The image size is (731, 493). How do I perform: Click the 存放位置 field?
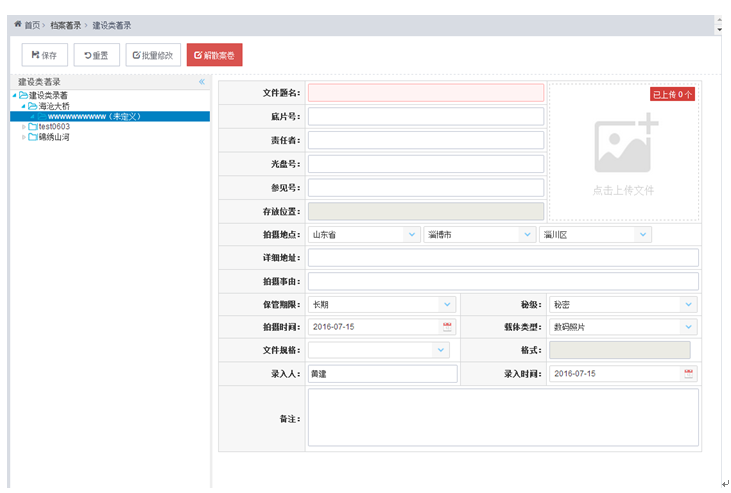click(426, 211)
